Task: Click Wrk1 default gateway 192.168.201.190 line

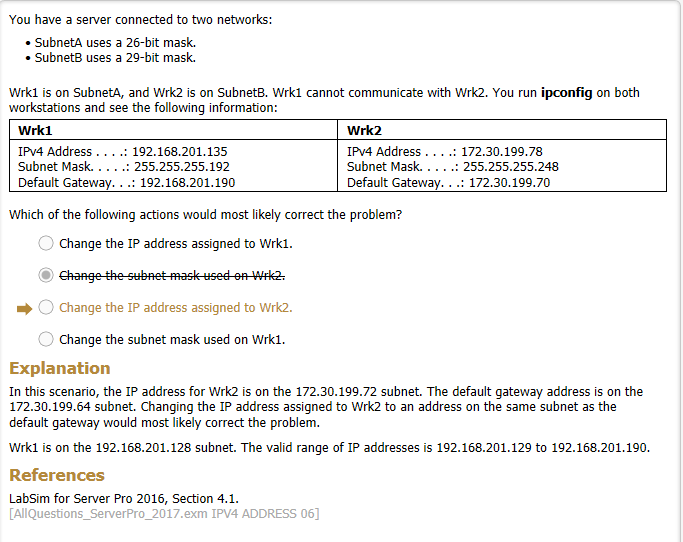Action: point(126,183)
